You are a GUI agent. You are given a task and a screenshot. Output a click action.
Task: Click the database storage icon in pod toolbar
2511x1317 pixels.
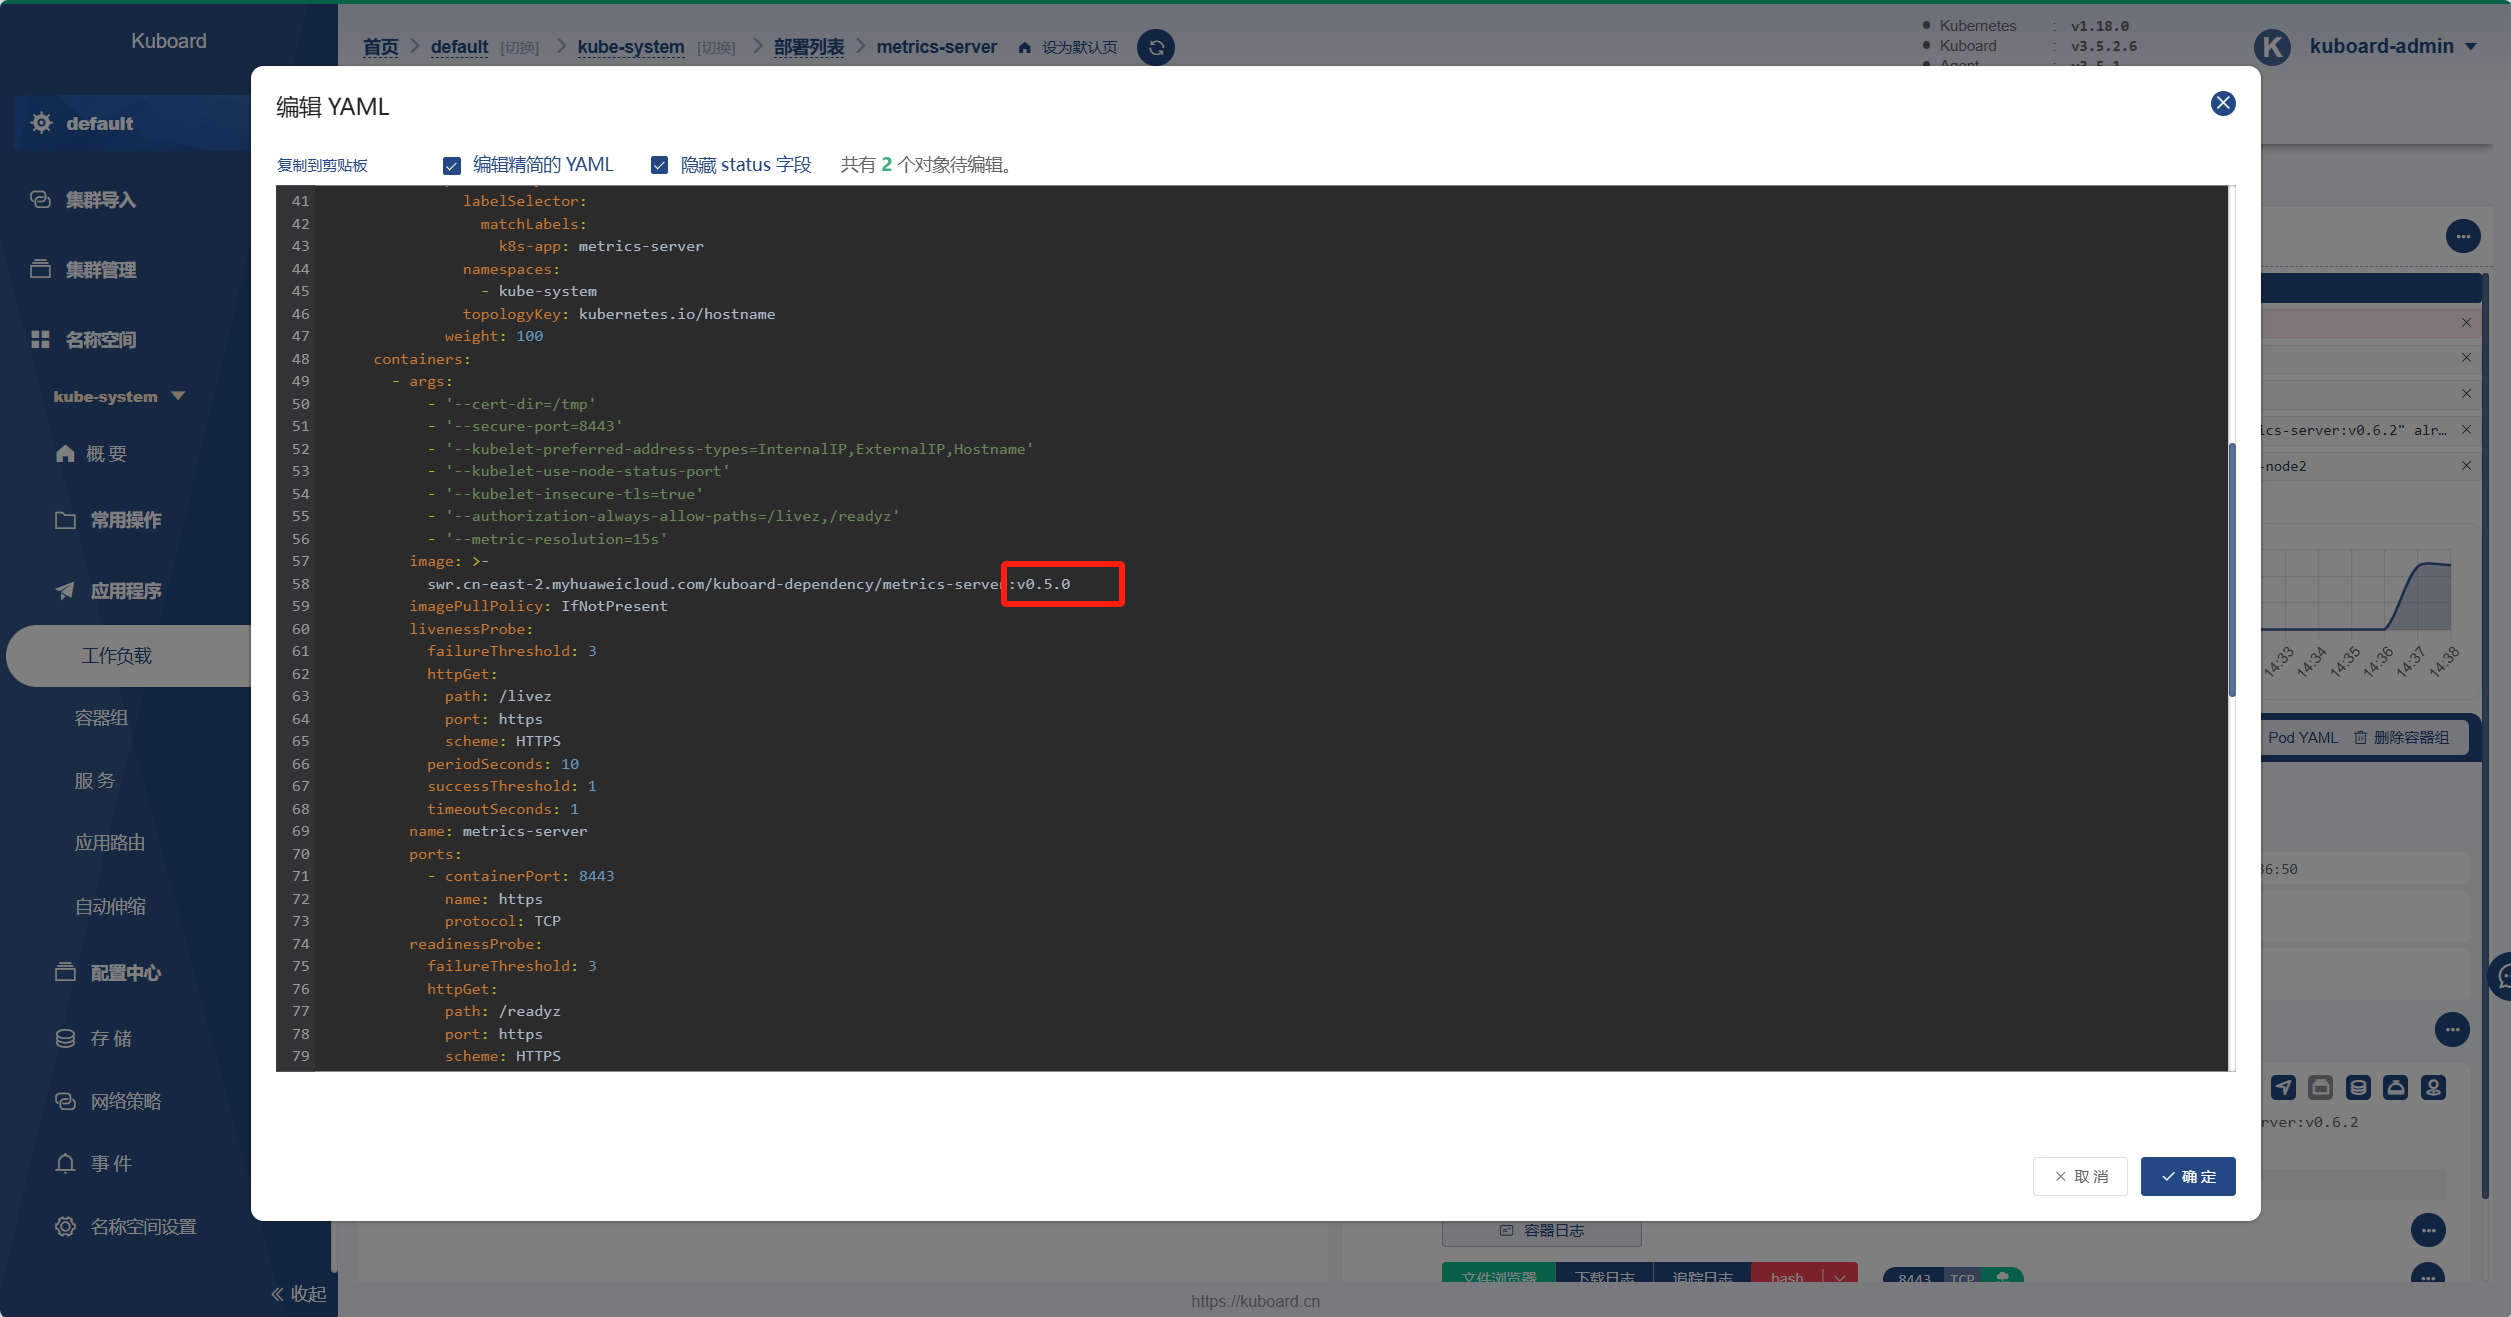pyautogui.click(x=2358, y=1088)
